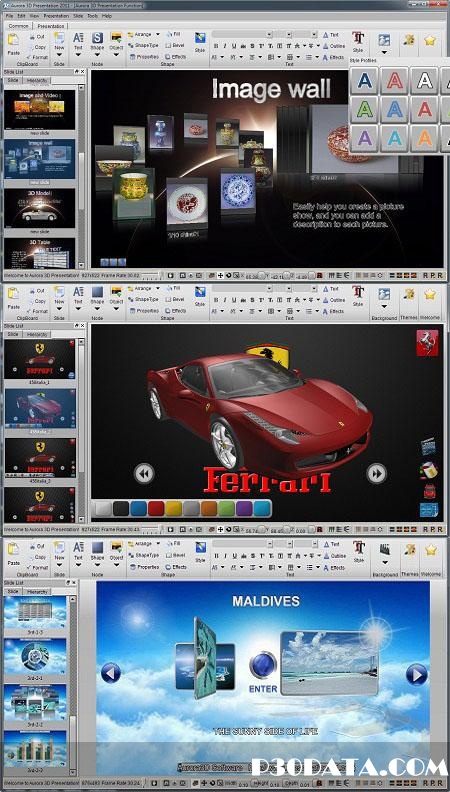Open shape Effects in the bottom window
This screenshot has height=792, width=450.
click(176, 567)
